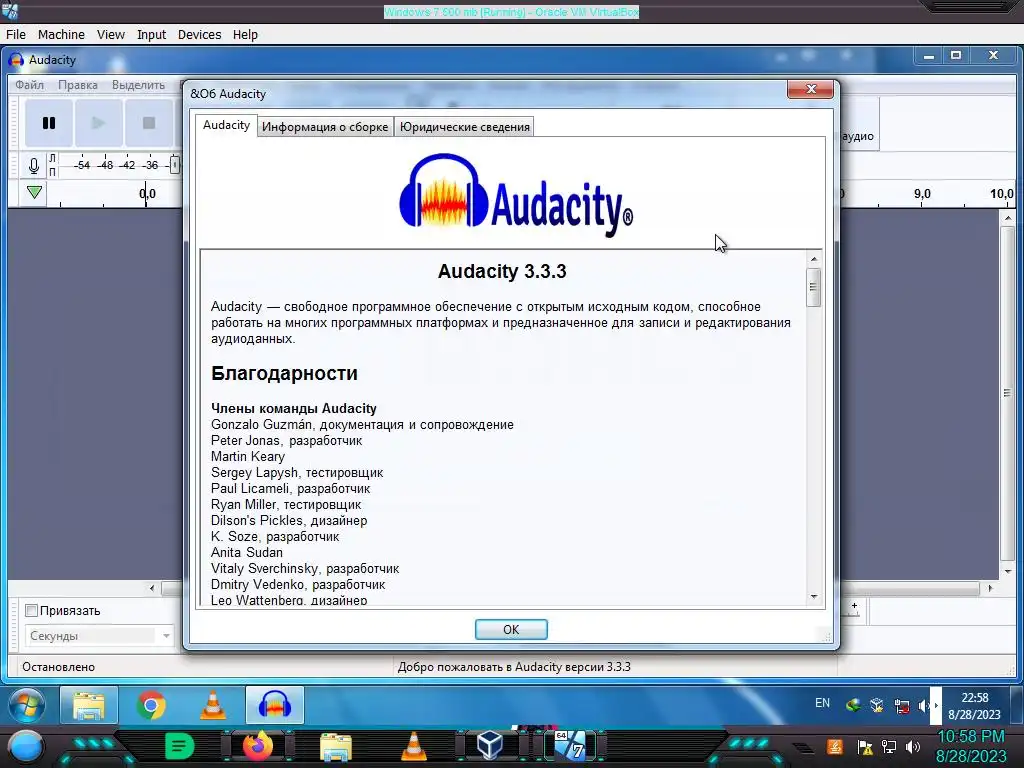
Task: Open Chrome from guest taskbar
Action: click(151, 705)
